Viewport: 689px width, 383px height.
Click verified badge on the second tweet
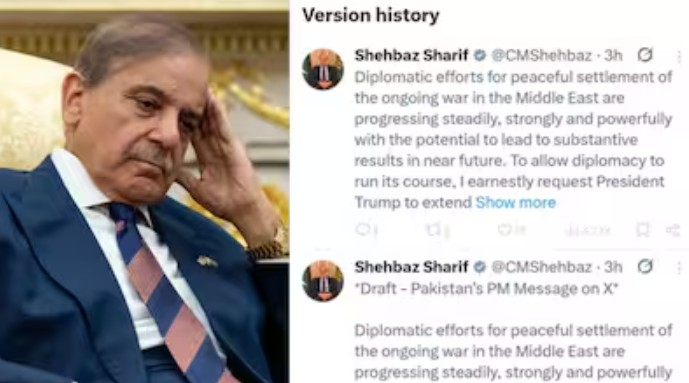click(479, 267)
